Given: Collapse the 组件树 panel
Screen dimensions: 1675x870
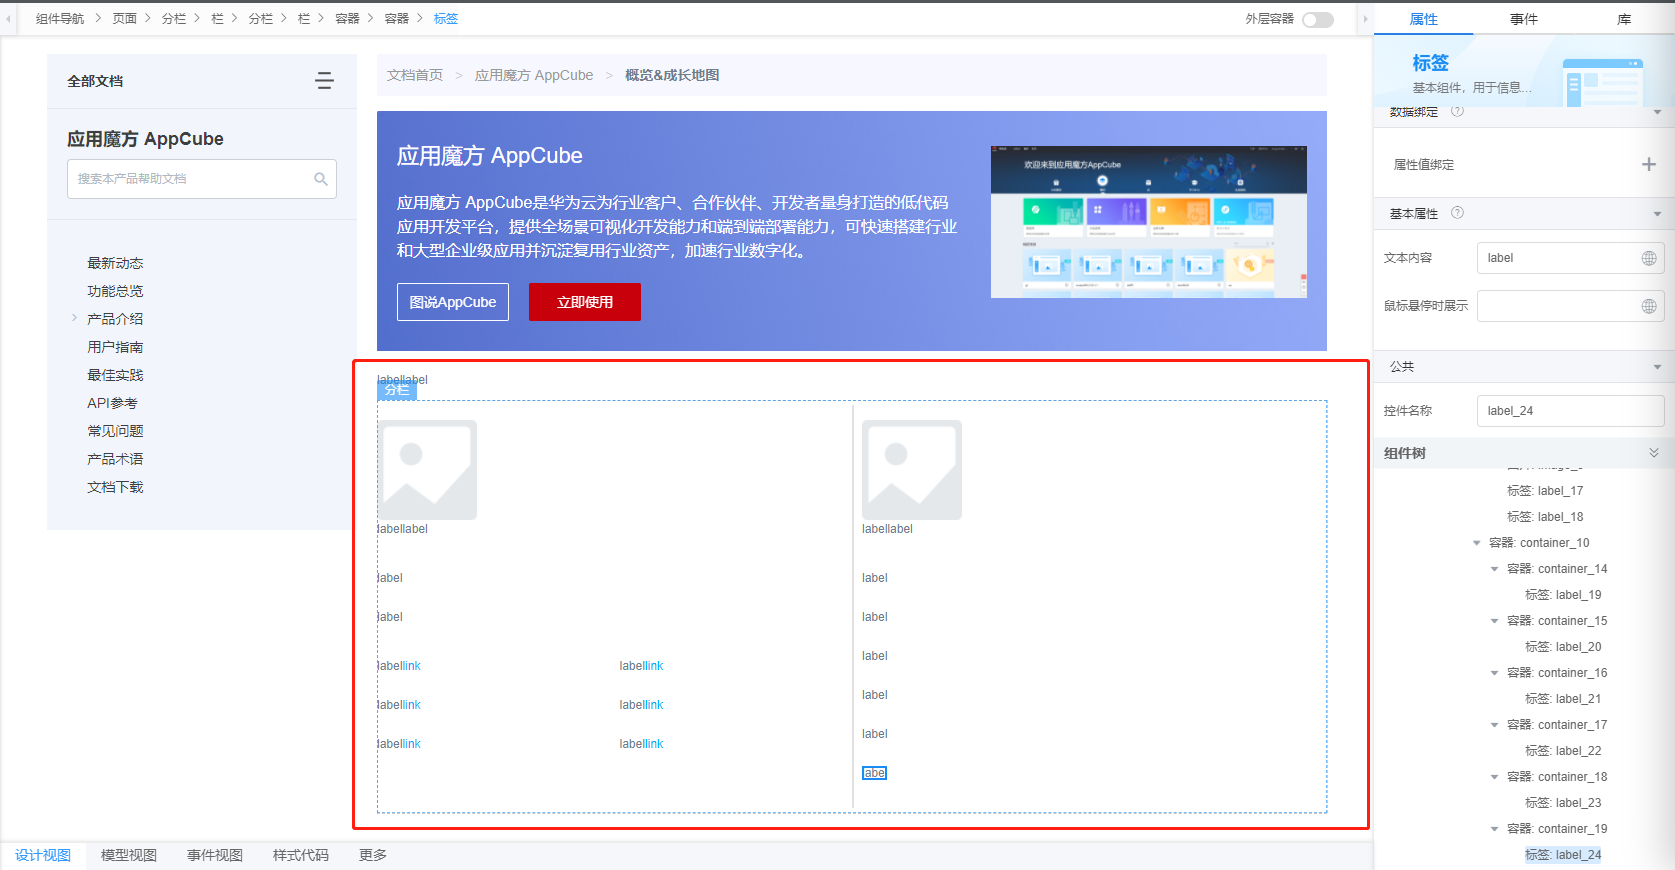Looking at the screenshot, I should click(x=1654, y=453).
